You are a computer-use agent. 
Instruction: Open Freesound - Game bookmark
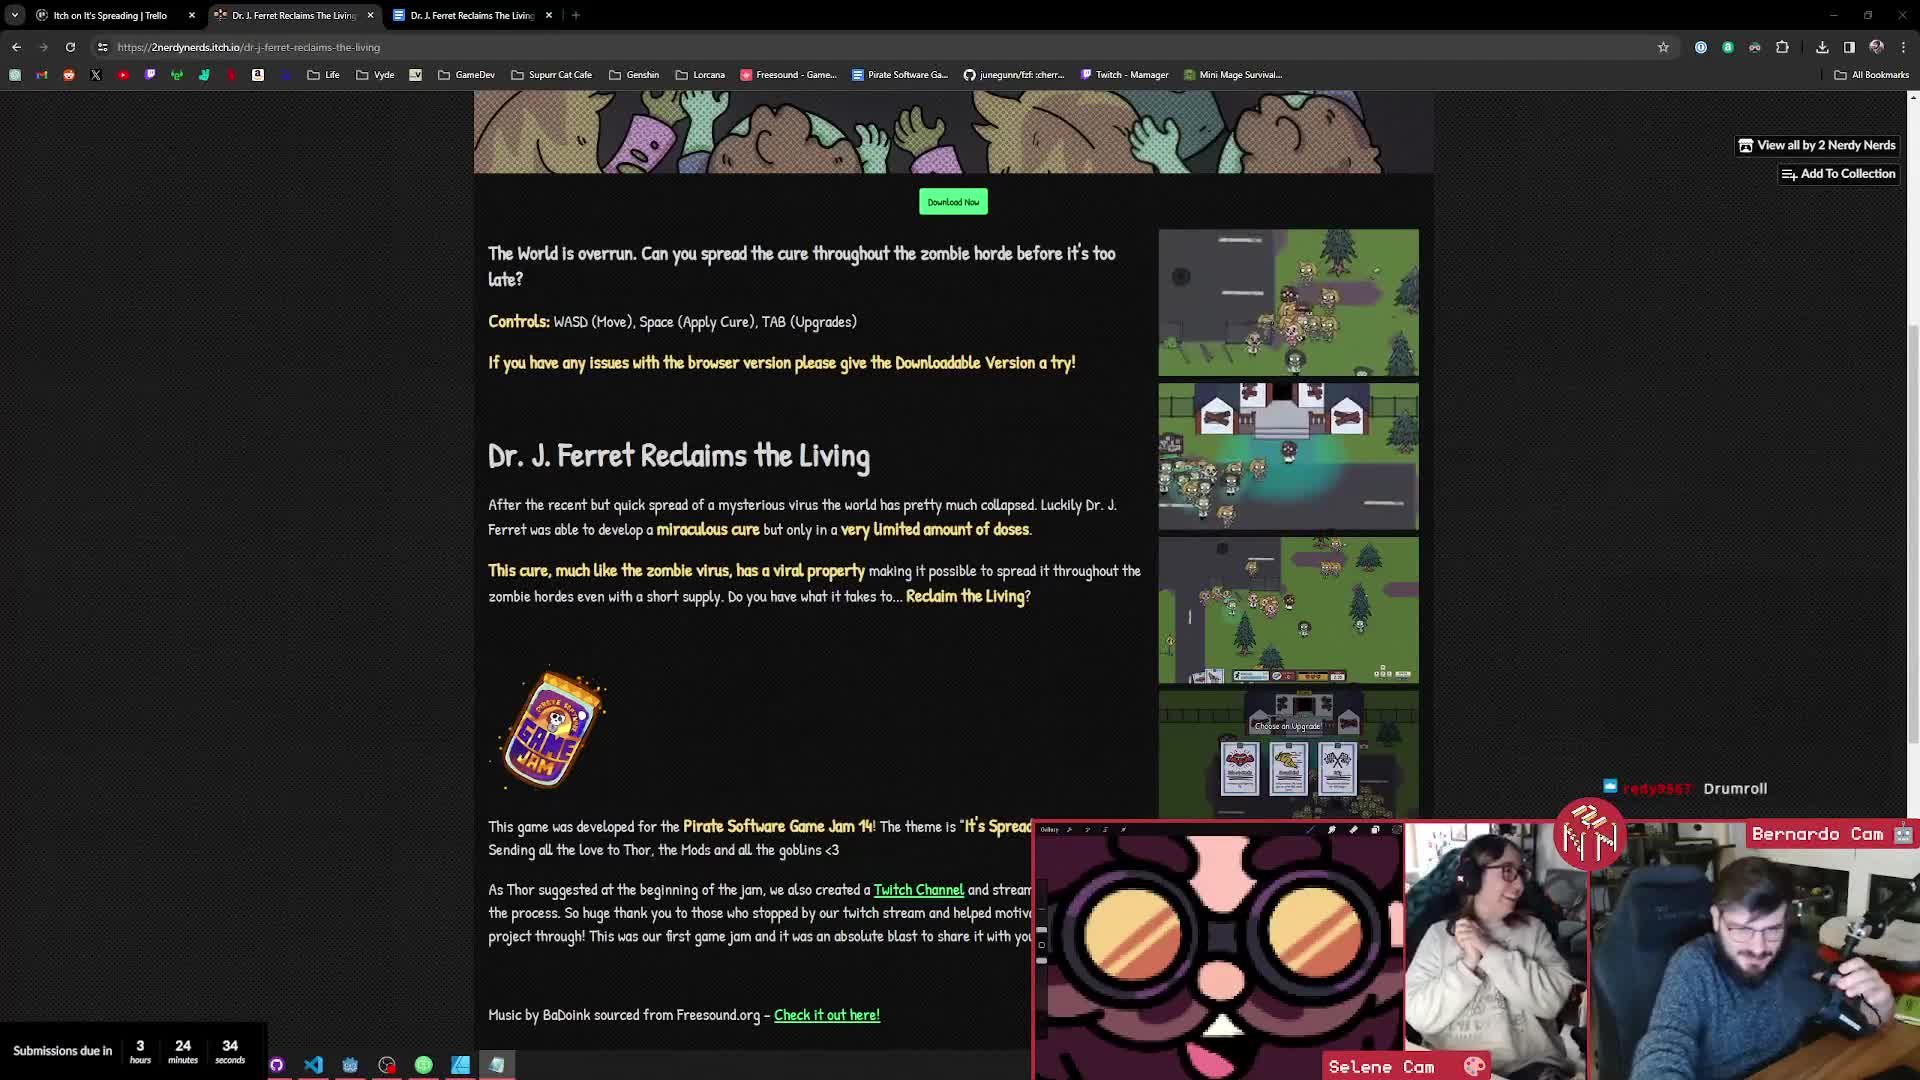(x=788, y=75)
